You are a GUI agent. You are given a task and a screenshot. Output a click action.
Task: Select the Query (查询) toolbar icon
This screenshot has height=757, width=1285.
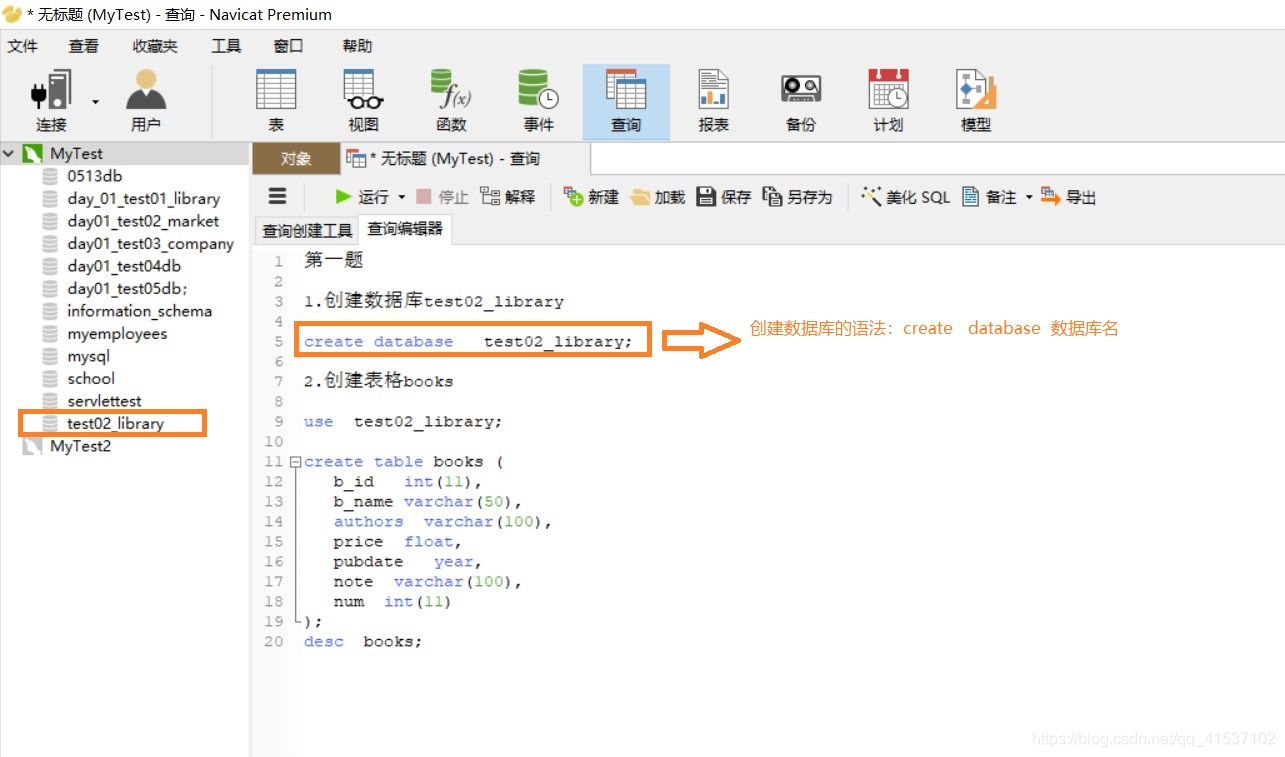pyautogui.click(x=626, y=101)
